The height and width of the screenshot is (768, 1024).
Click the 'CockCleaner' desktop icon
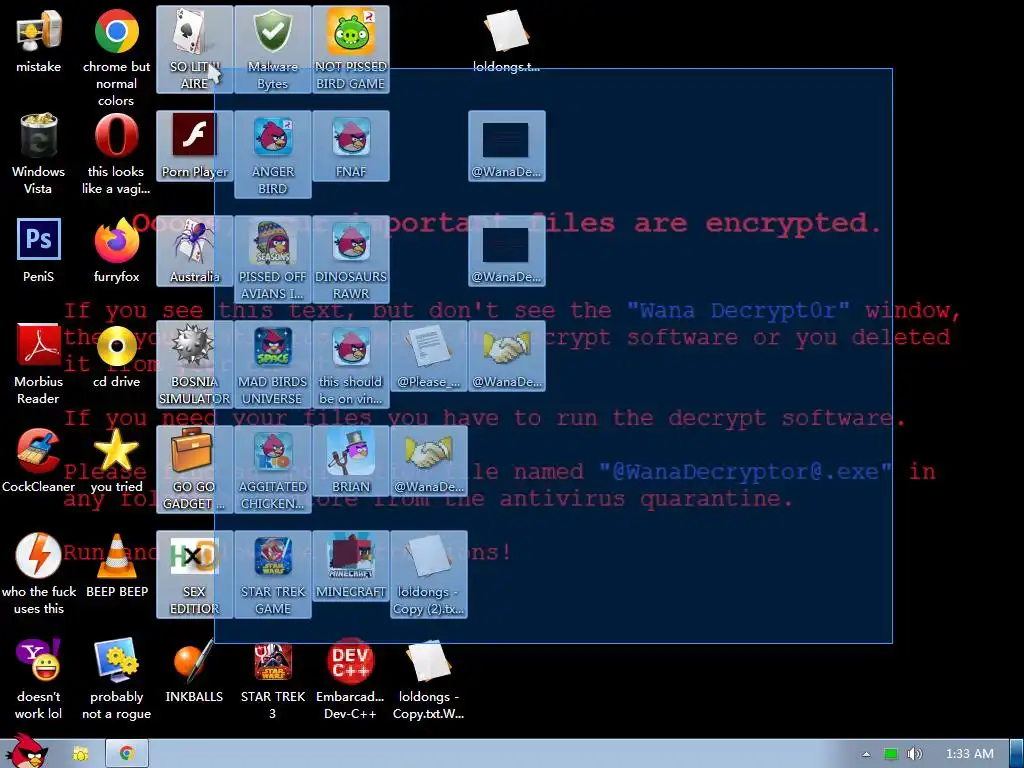[39, 461]
